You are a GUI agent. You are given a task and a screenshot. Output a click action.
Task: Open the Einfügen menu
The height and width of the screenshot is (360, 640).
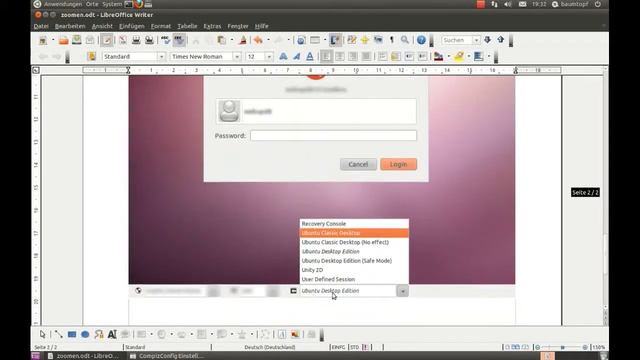[132, 26]
